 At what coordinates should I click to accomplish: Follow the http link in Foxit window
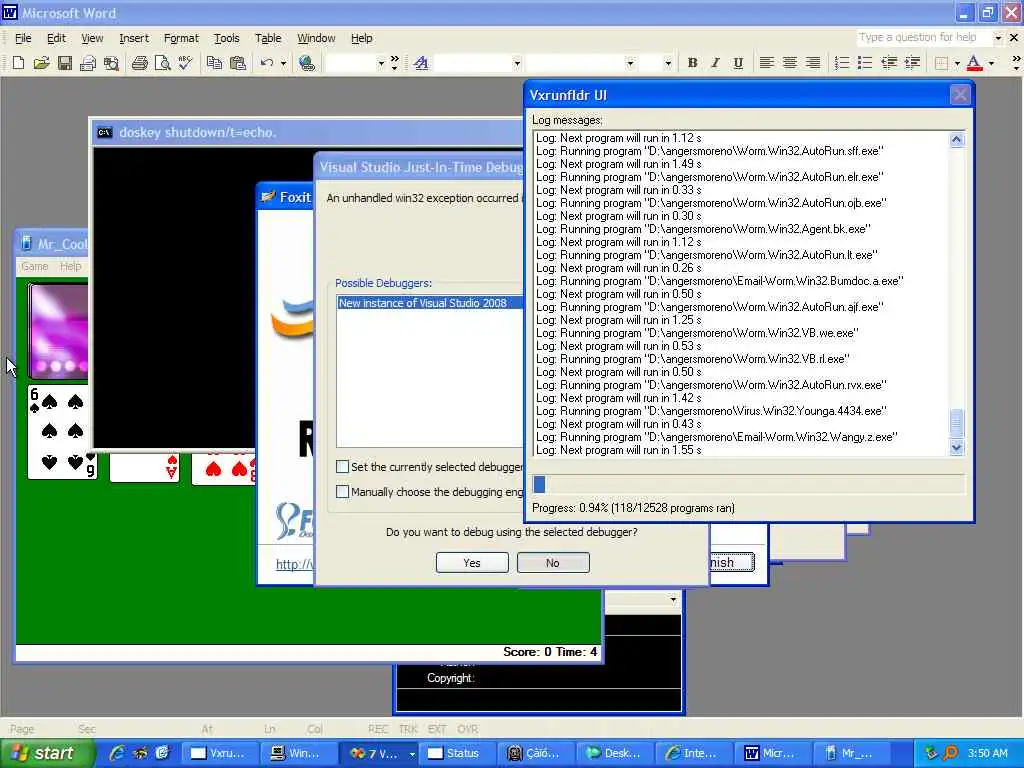(x=294, y=564)
